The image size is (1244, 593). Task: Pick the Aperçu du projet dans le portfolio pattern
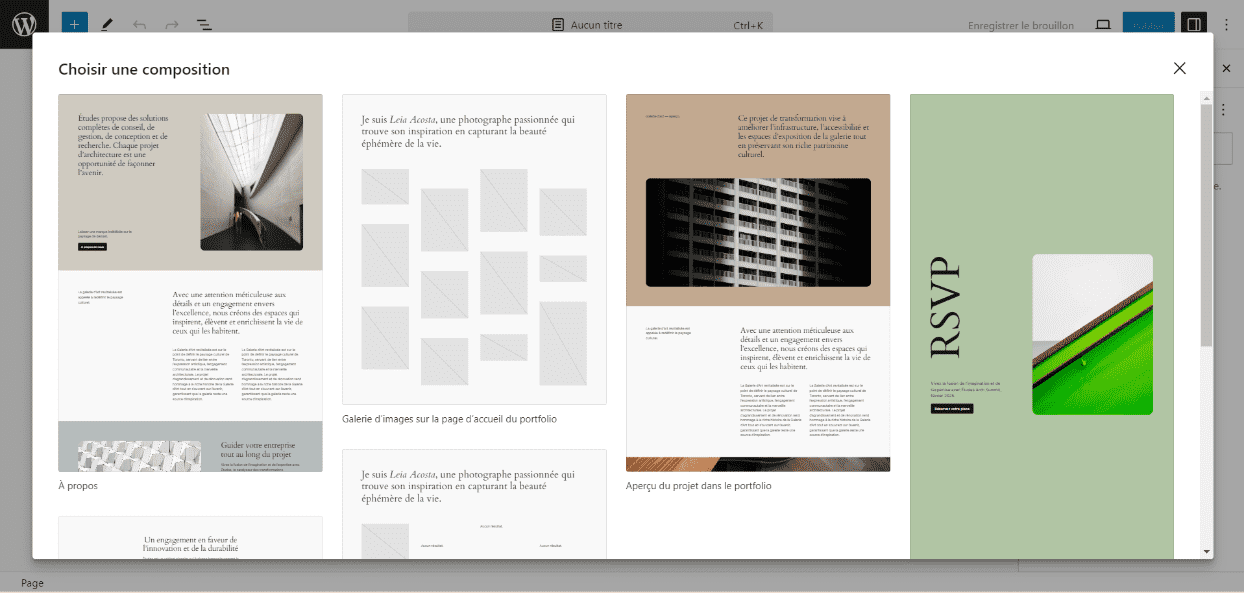pyautogui.click(x=758, y=283)
